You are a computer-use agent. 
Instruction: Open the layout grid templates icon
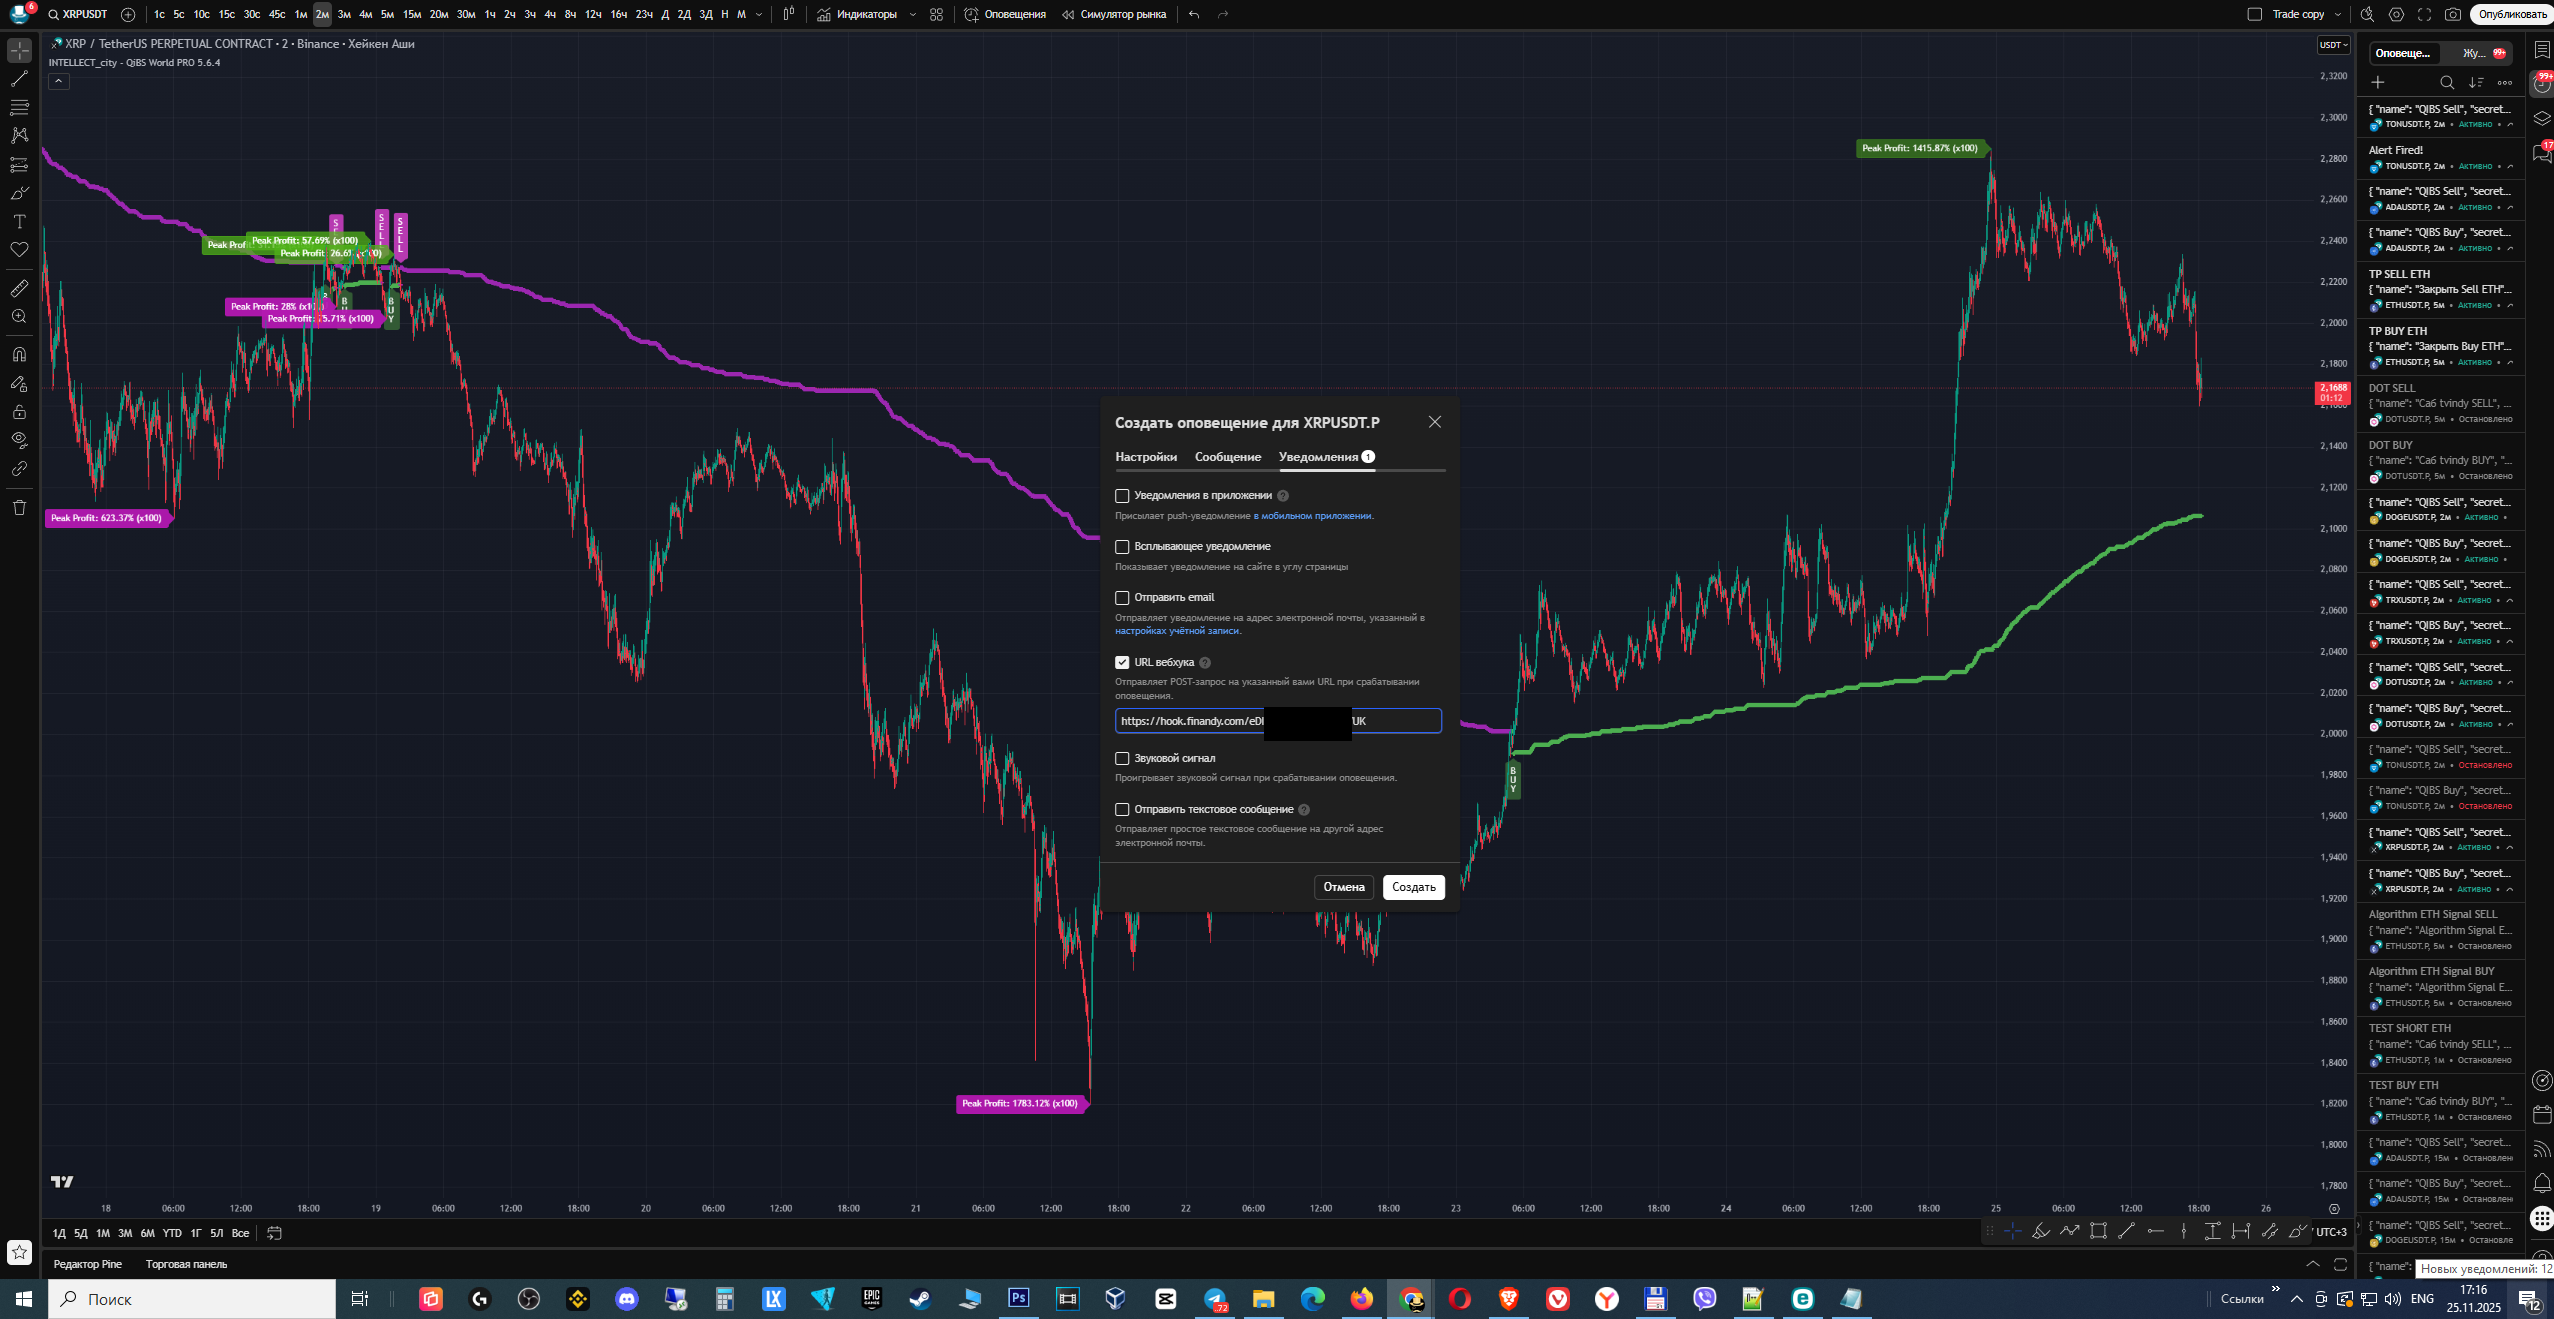[936, 14]
